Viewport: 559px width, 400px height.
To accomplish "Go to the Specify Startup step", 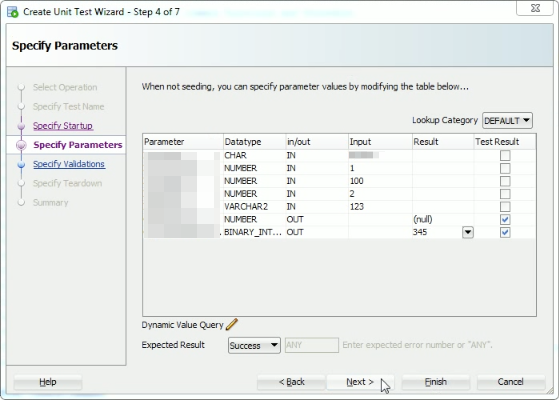I will click(x=63, y=126).
